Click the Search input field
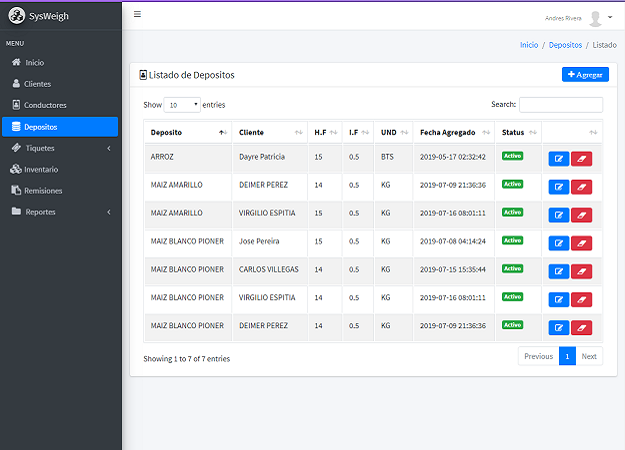This screenshot has width=625, height=450. (x=560, y=104)
